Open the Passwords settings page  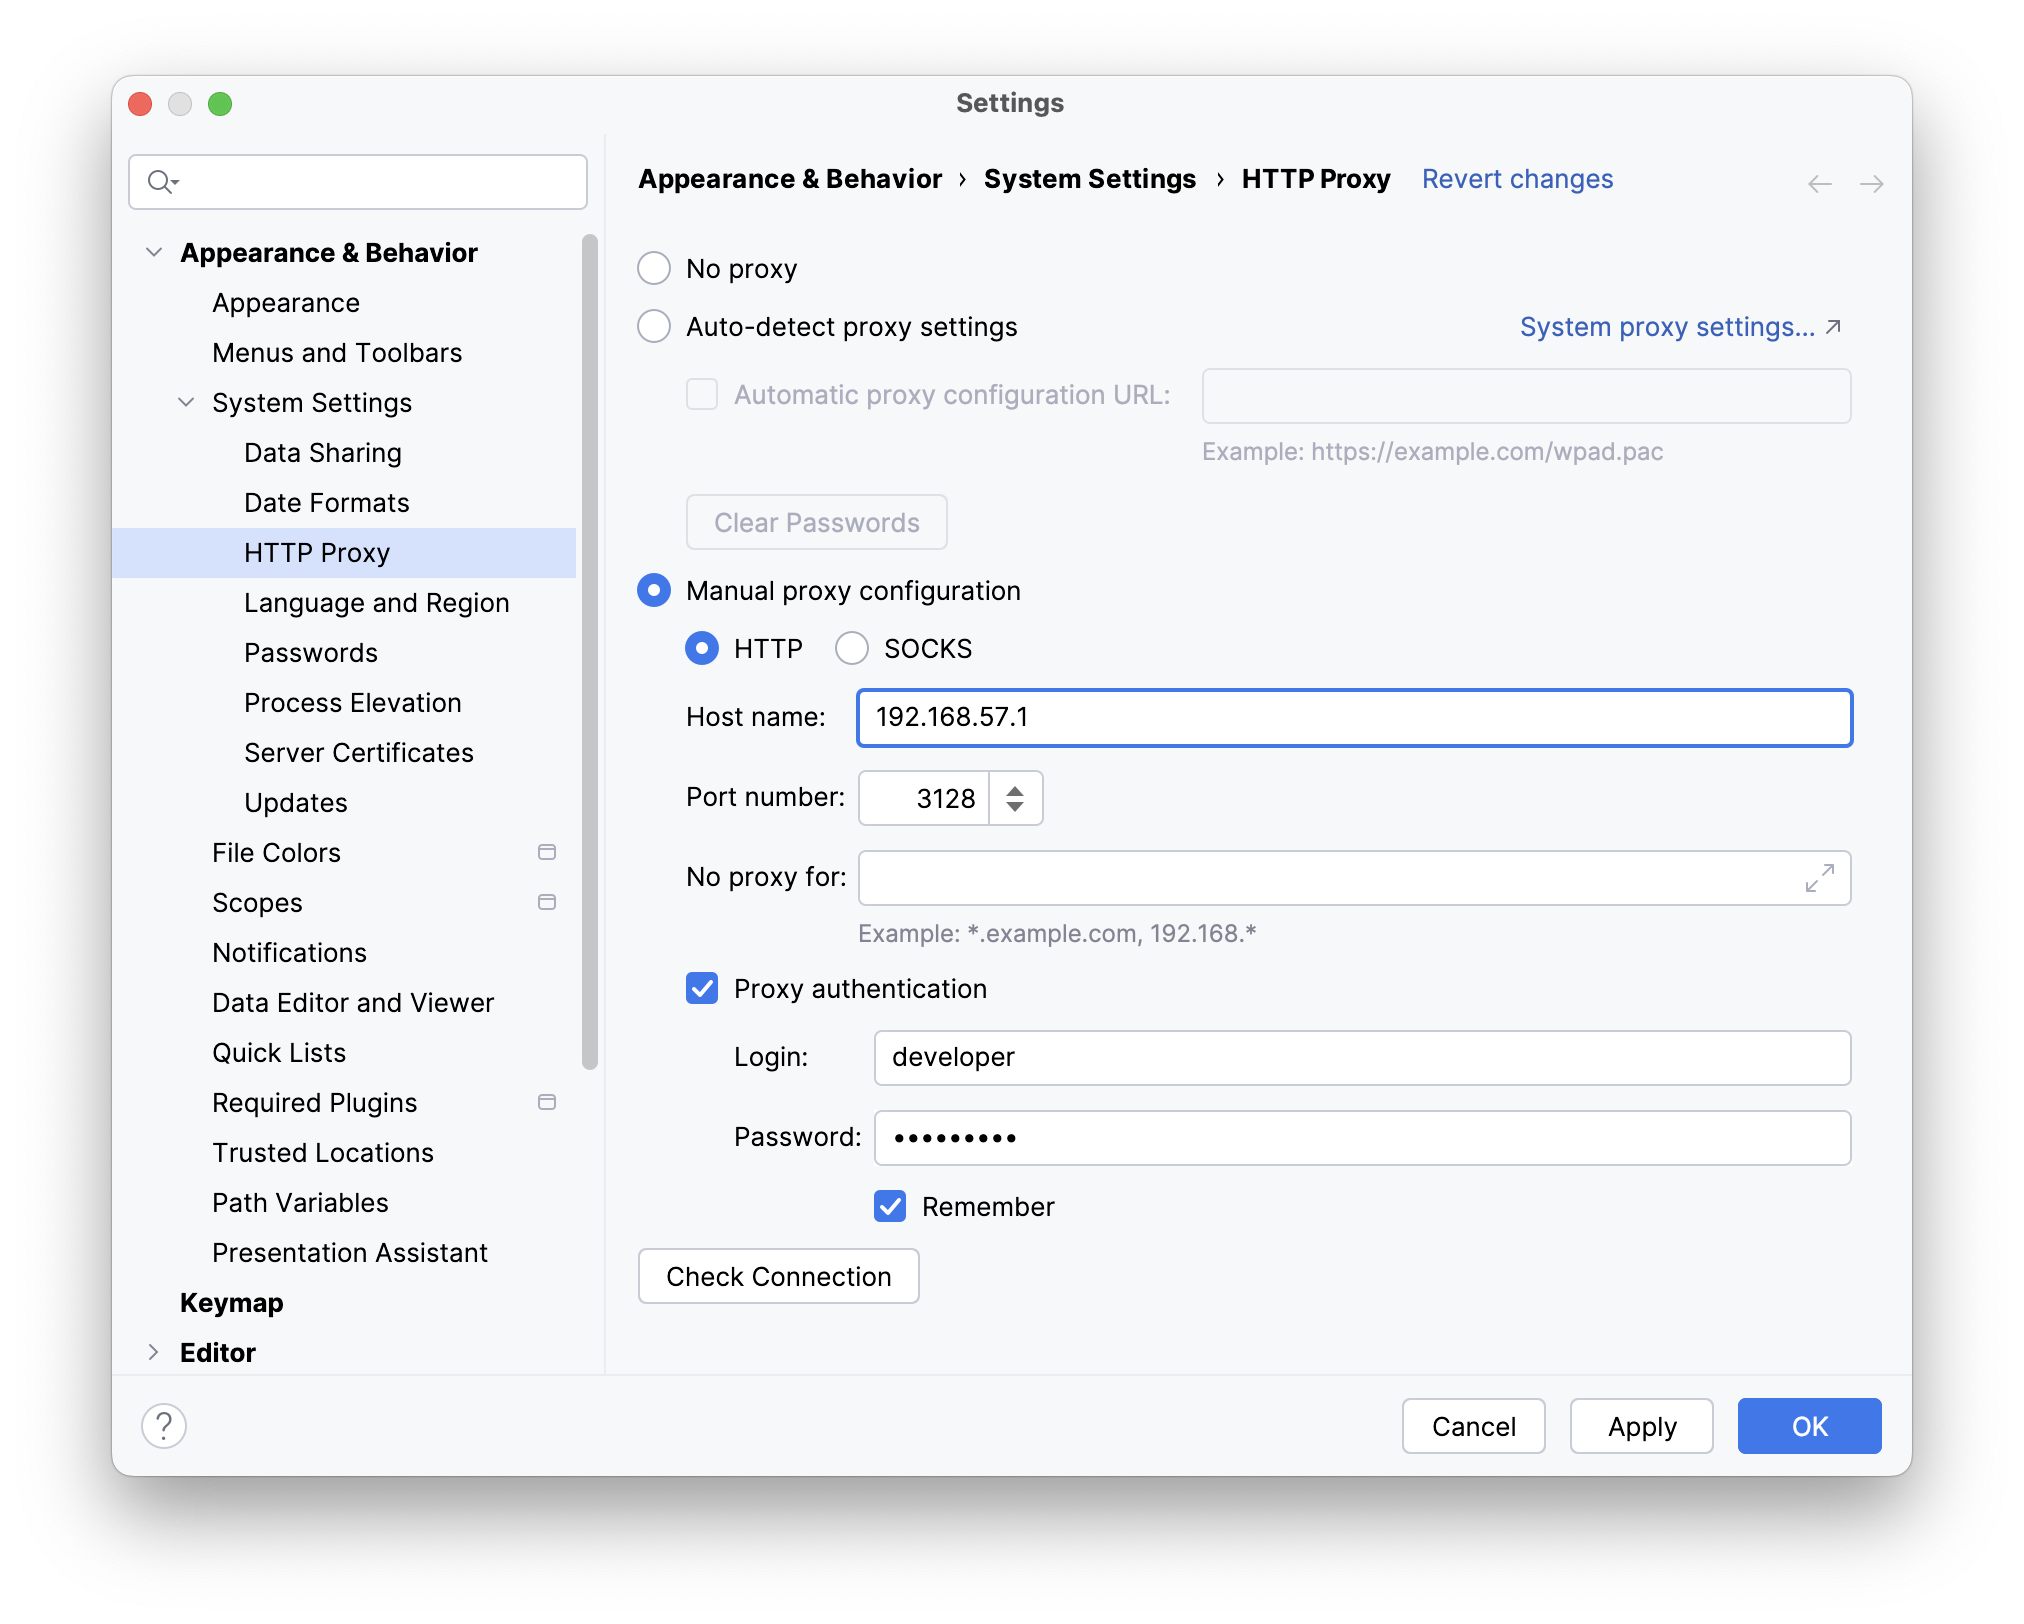[x=311, y=652]
